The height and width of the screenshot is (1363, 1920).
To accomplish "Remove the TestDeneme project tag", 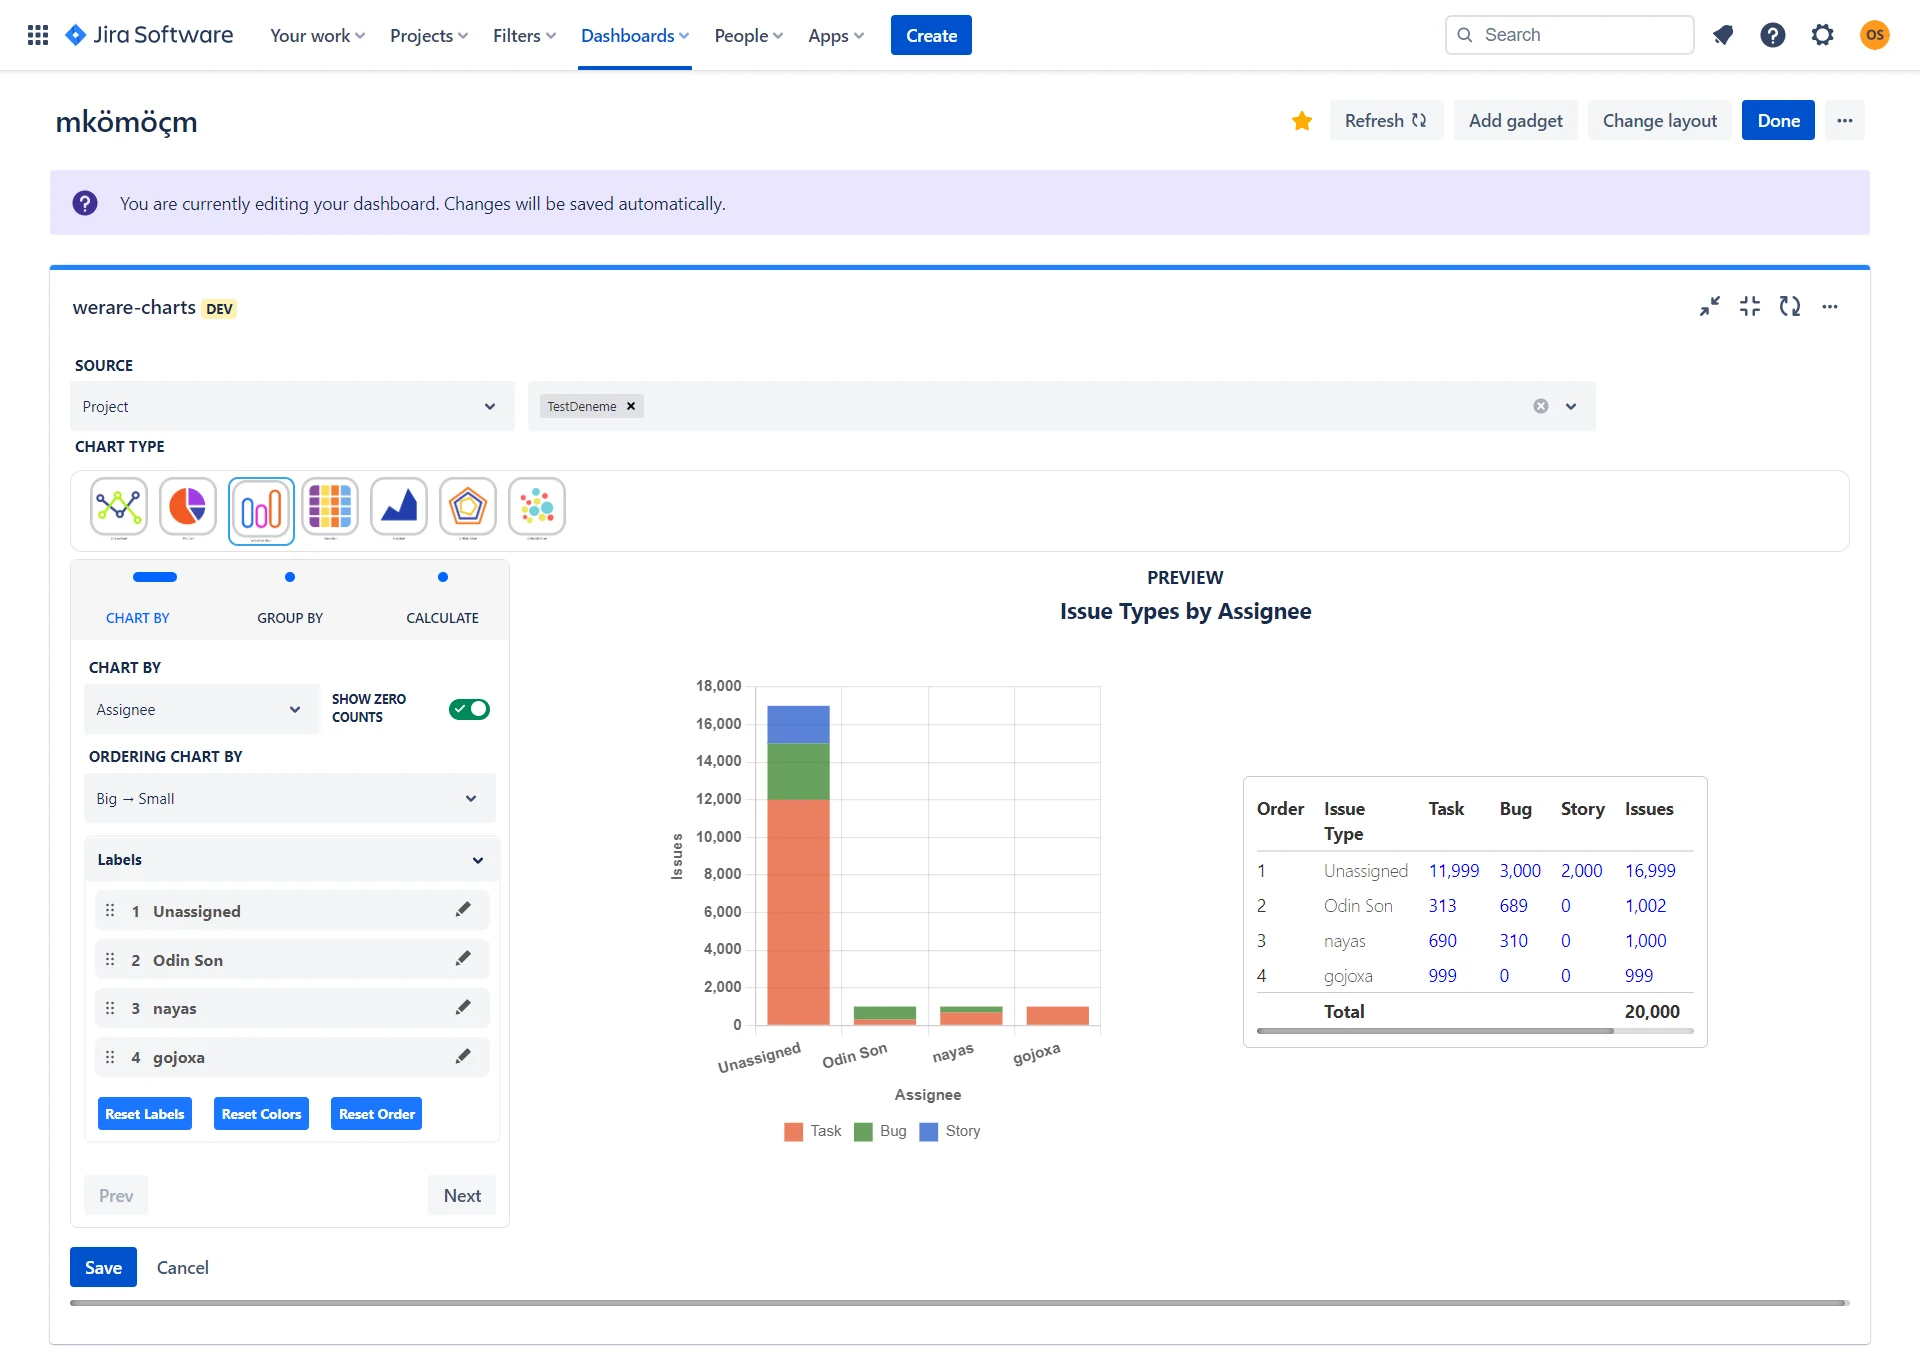I will [x=631, y=406].
